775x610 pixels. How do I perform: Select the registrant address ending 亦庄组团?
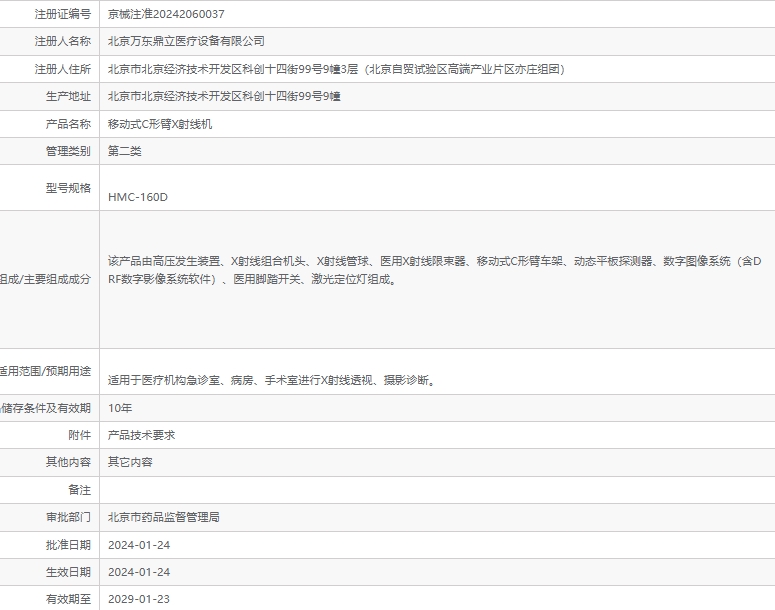tap(337, 69)
